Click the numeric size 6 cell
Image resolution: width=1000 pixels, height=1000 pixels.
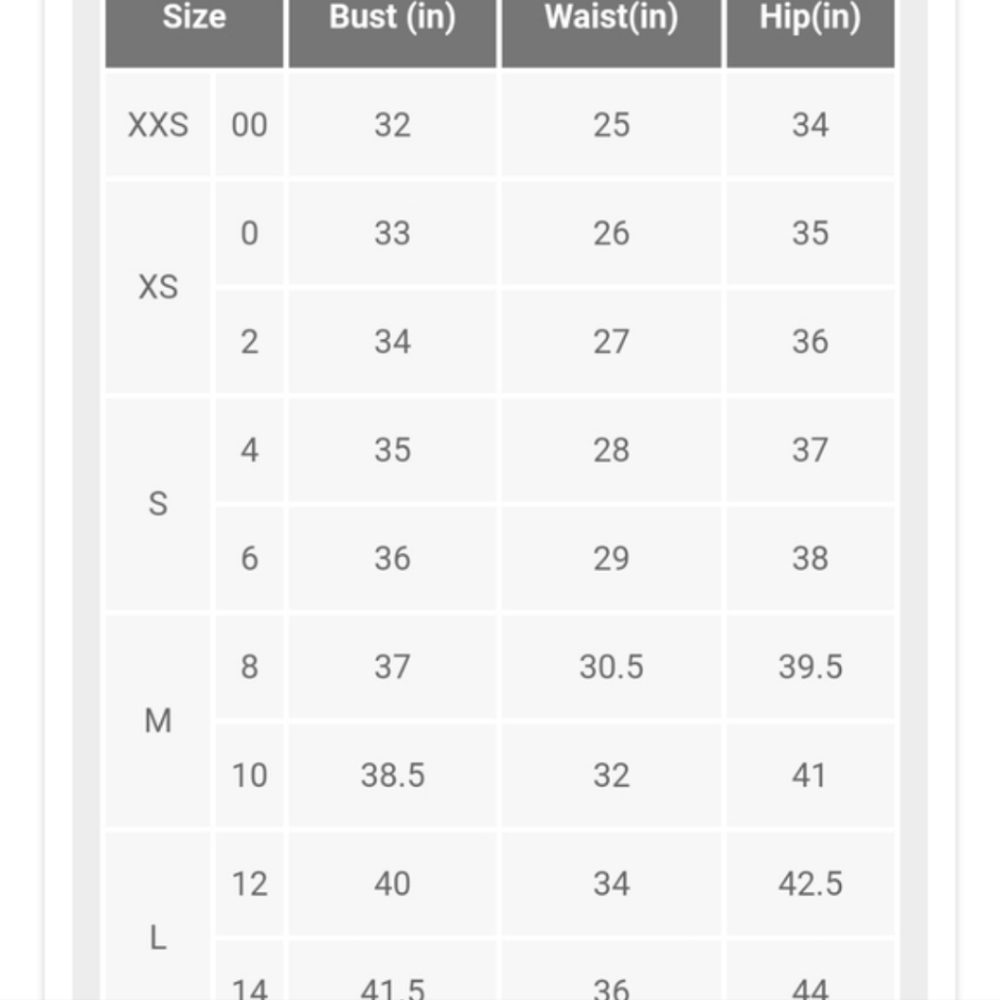point(249,559)
